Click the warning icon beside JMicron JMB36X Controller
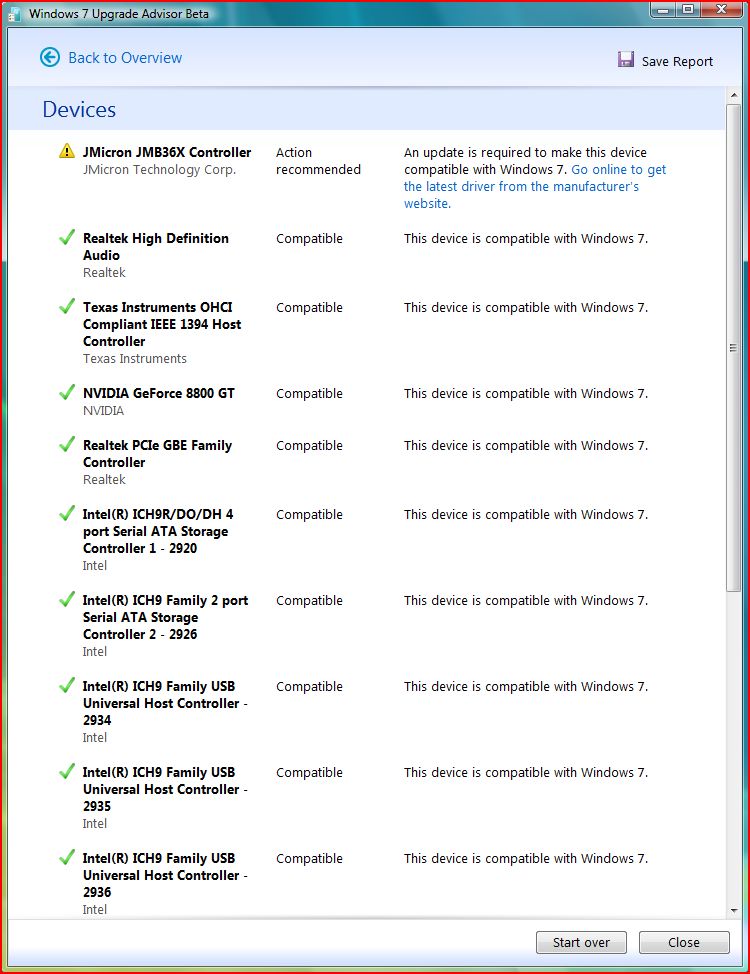The width and height of the screenshot is (750, 974). [x=66, y=151]
